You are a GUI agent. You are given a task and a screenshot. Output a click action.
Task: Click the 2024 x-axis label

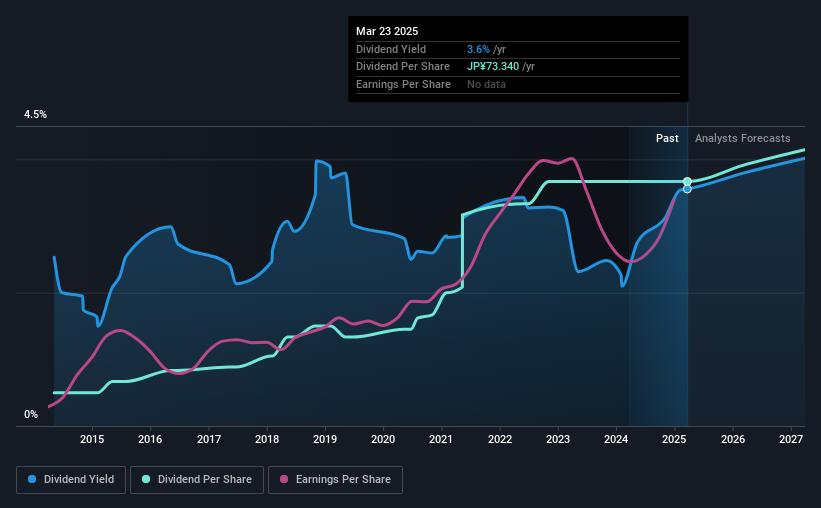[616, 439]
